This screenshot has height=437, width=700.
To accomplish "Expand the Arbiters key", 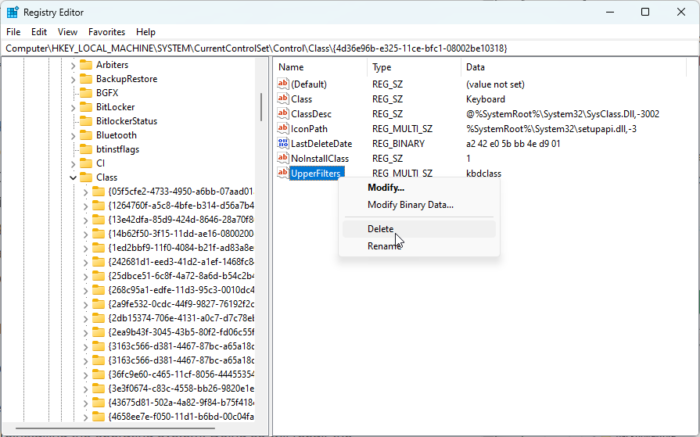I will click(73, 65).
